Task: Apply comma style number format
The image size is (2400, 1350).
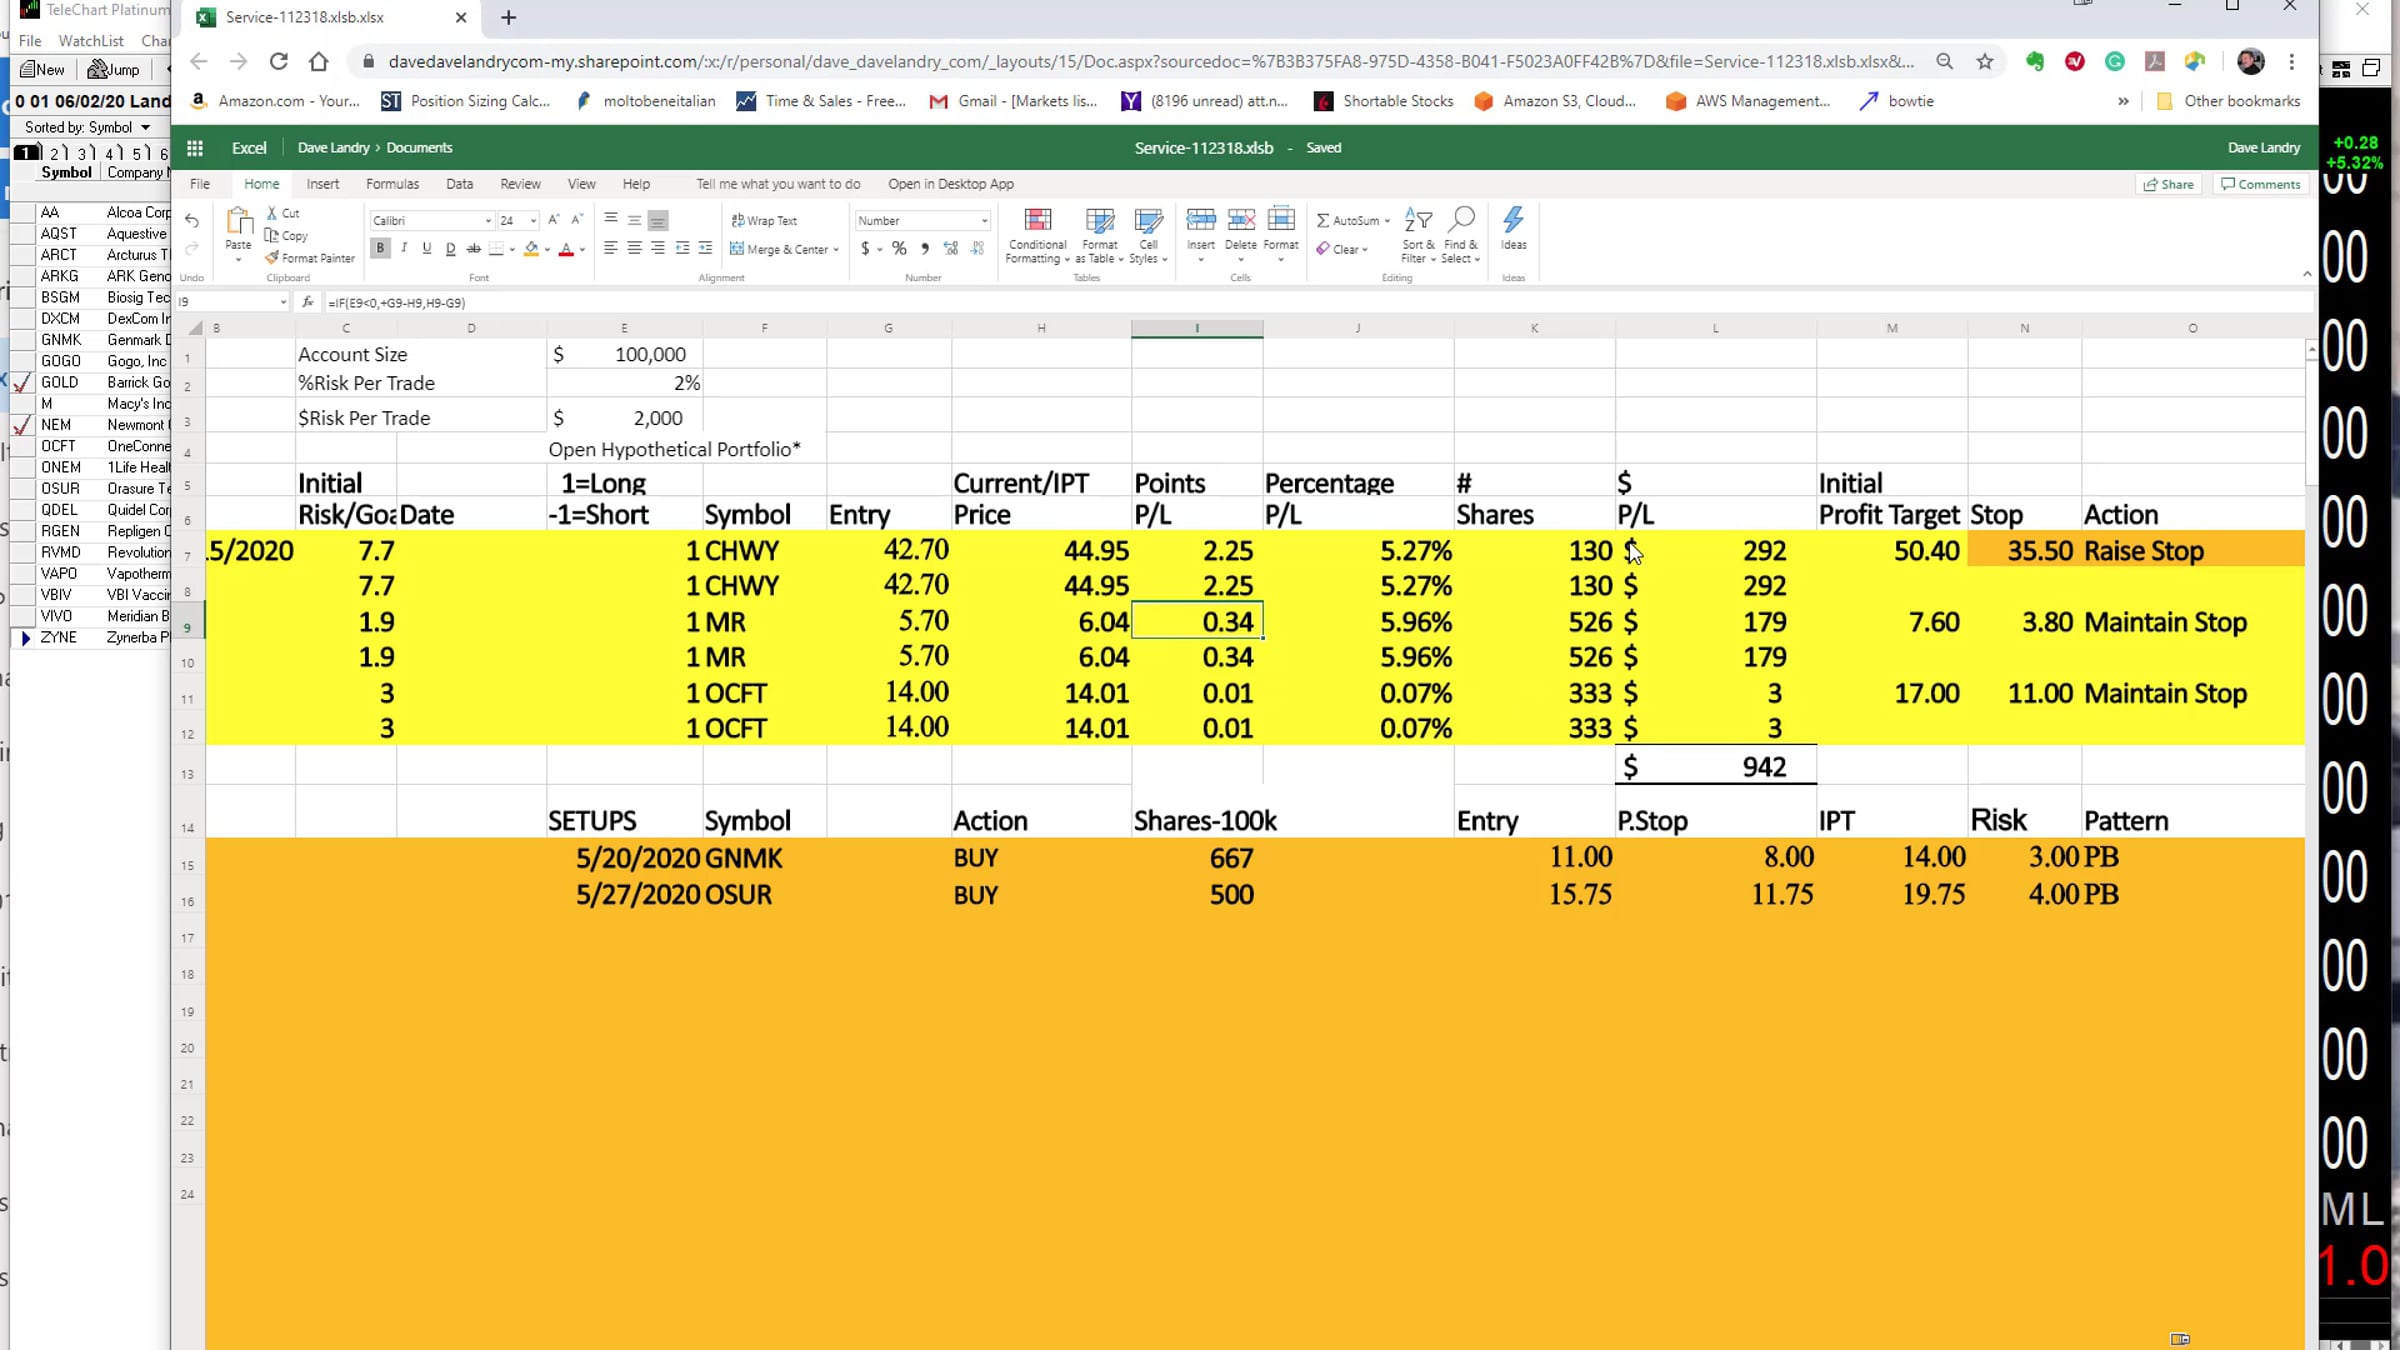Action: (924, 248)
